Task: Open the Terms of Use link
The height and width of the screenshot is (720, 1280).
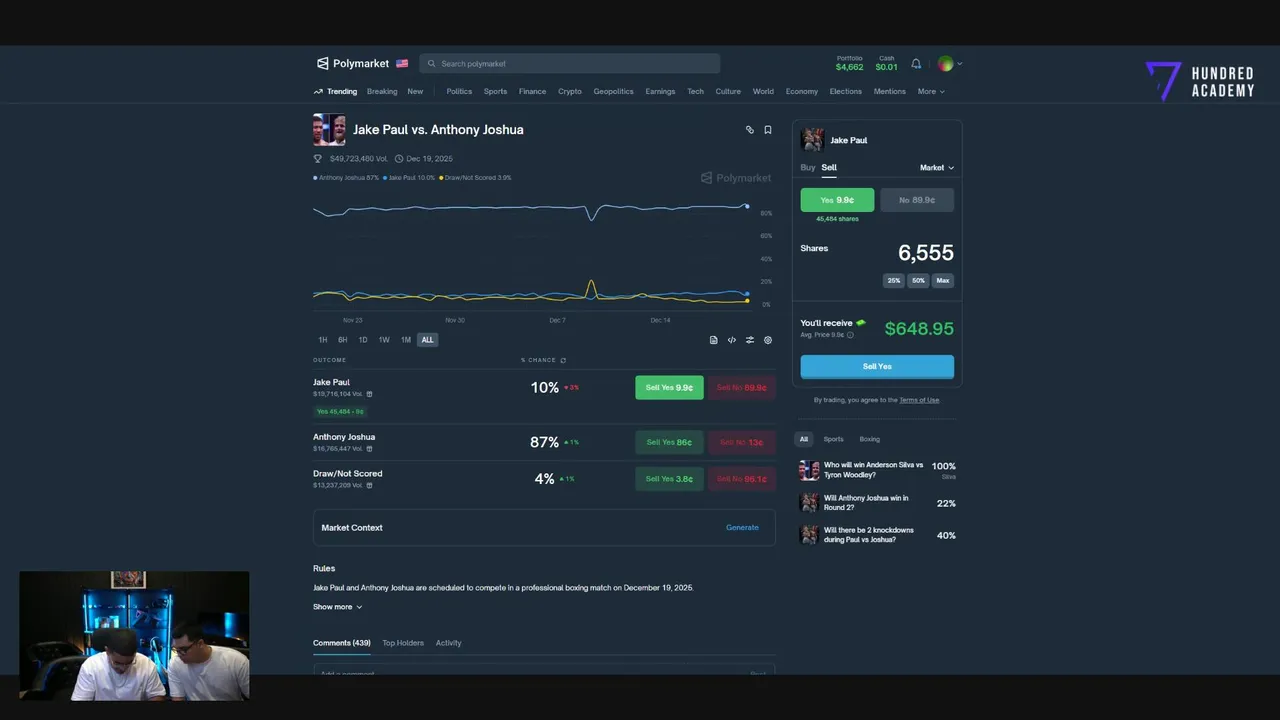Action: point(919,400)
